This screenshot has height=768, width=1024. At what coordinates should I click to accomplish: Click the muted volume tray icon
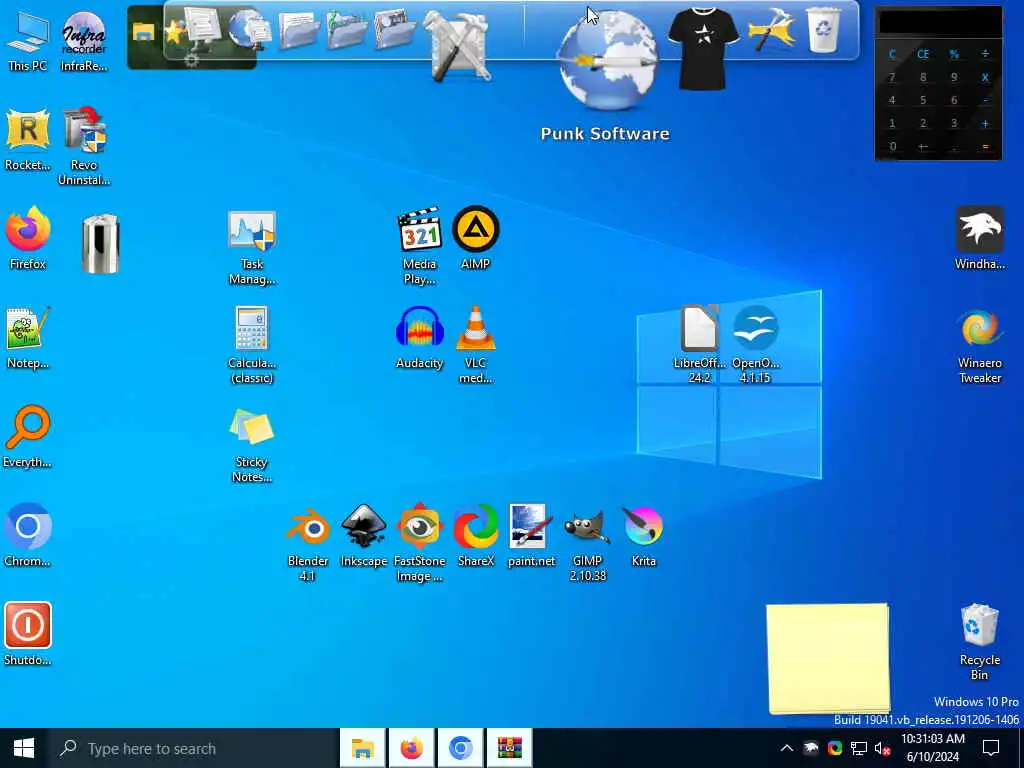tap(882, 748)
